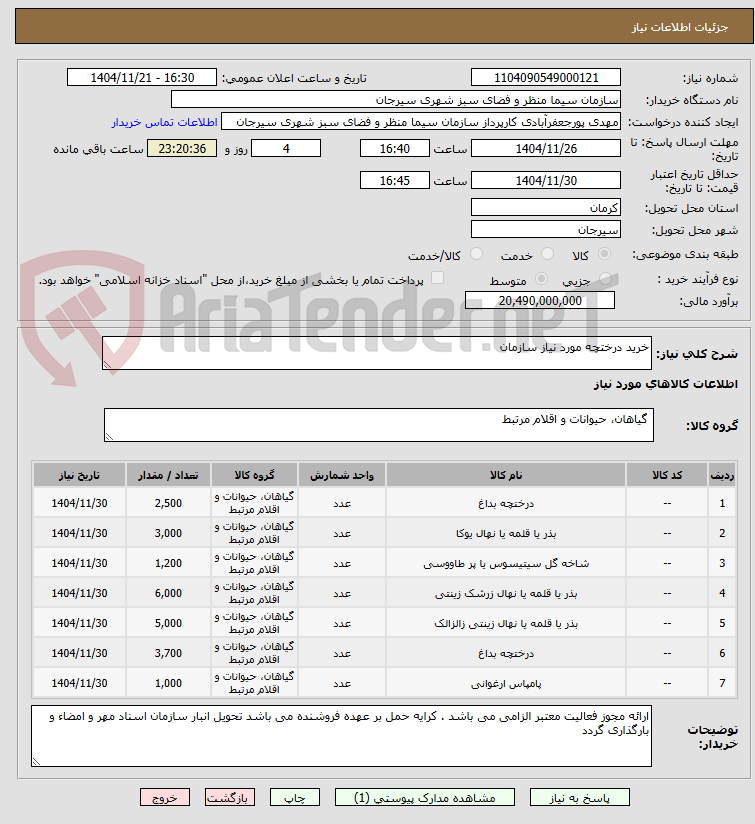The height and width of the screenshot is (824, 755).
Task: Click the اطلاعات کالاهای مورد نیاز heading
Action: [x=665, y=384]
